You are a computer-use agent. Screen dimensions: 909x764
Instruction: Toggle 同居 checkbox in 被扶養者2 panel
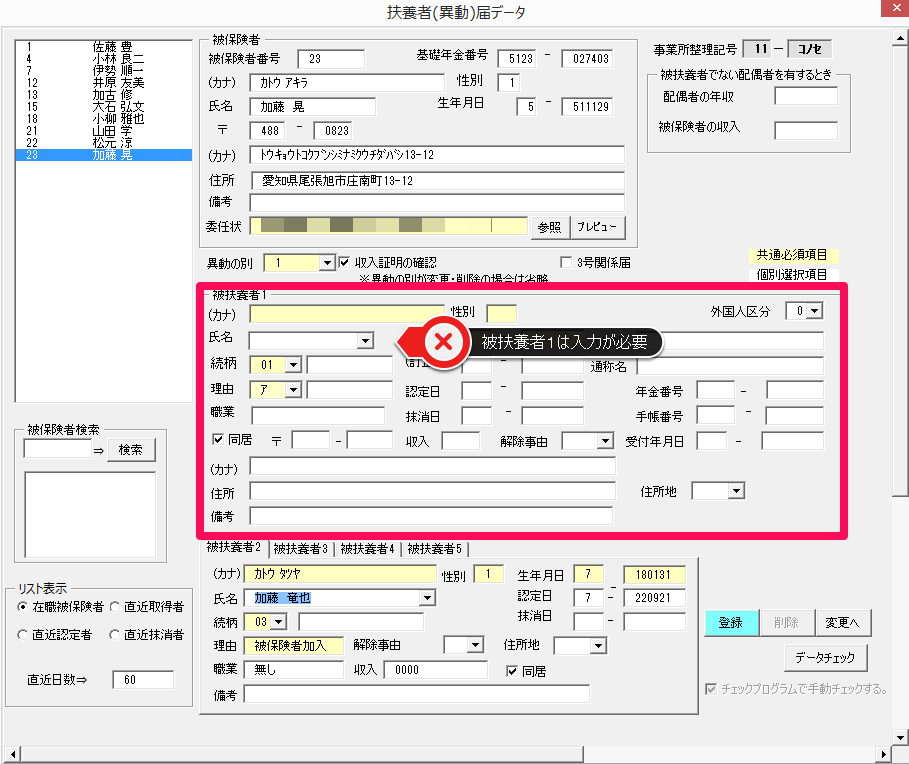point(512,671)
